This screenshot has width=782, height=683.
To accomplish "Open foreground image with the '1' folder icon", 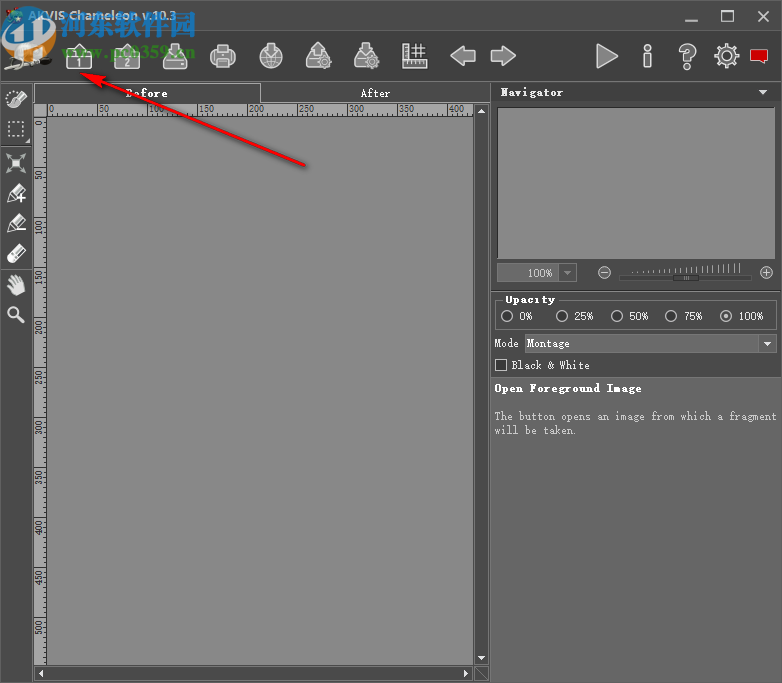I will click(x=79, y=56).
